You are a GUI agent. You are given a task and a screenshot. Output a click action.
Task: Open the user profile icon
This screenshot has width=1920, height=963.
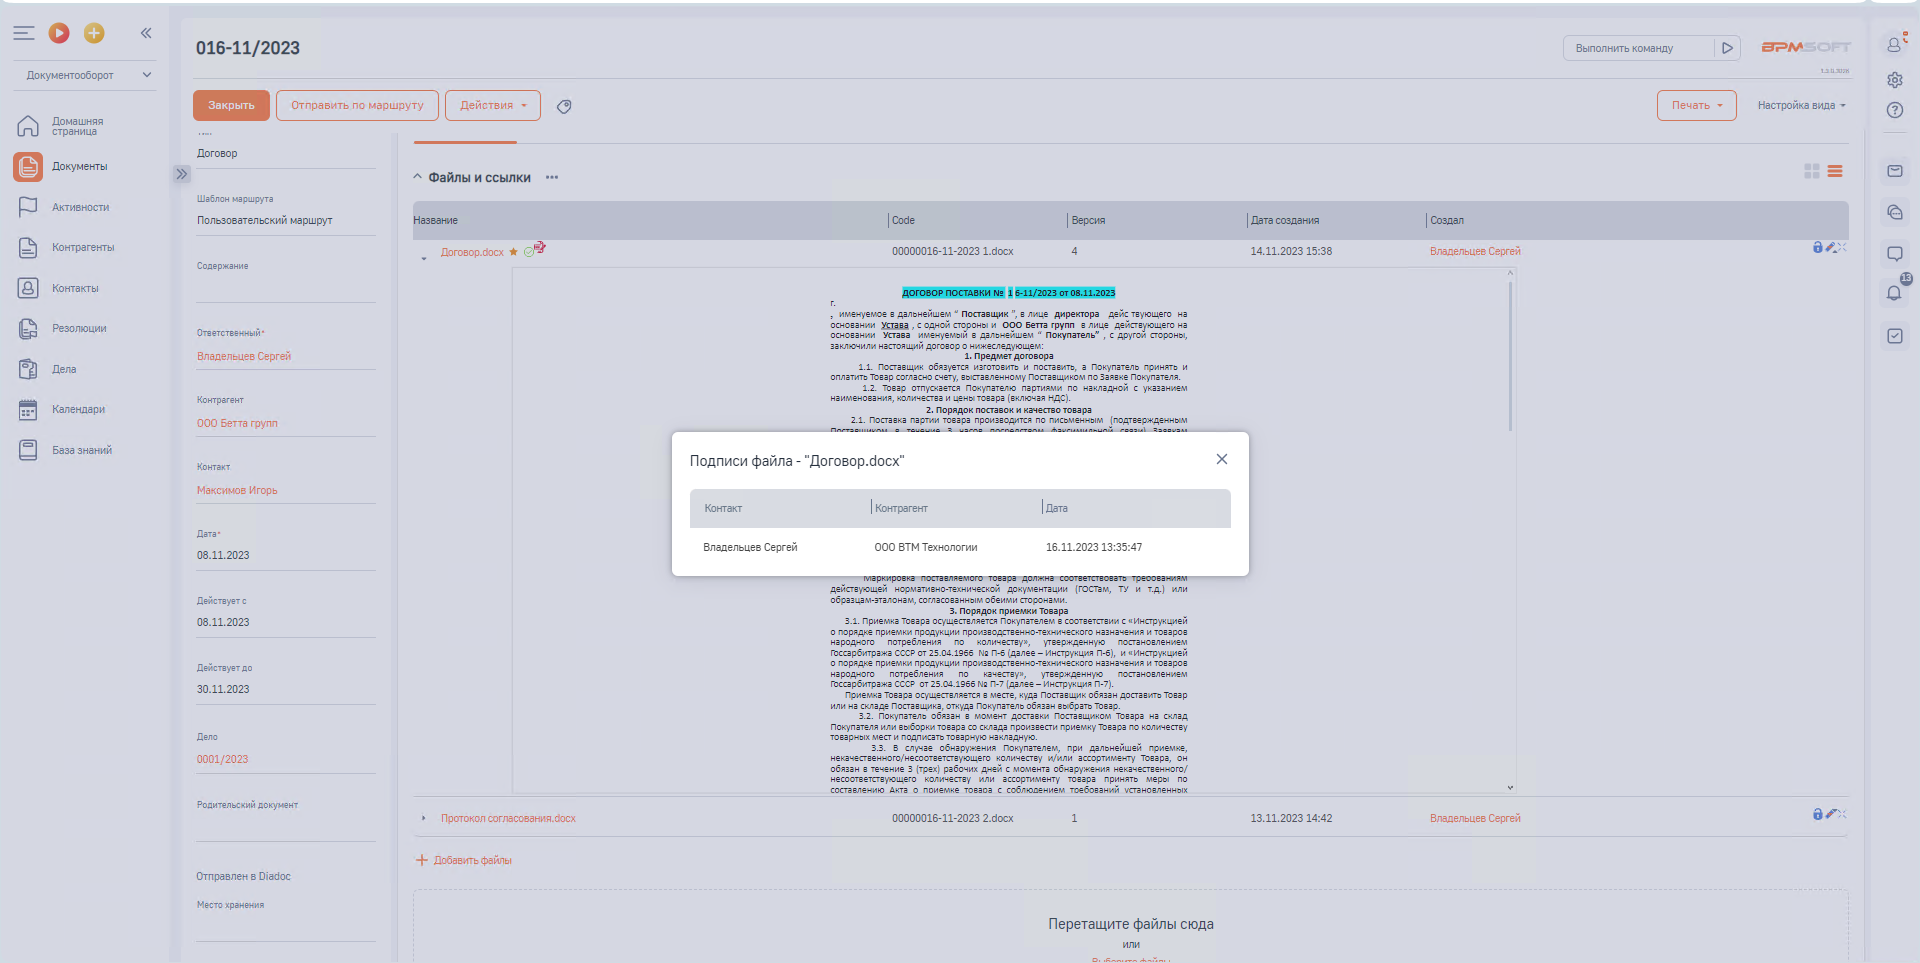[1895, 44]
